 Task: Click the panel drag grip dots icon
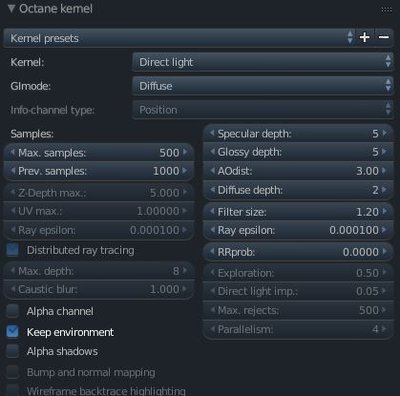click(386, 10)
